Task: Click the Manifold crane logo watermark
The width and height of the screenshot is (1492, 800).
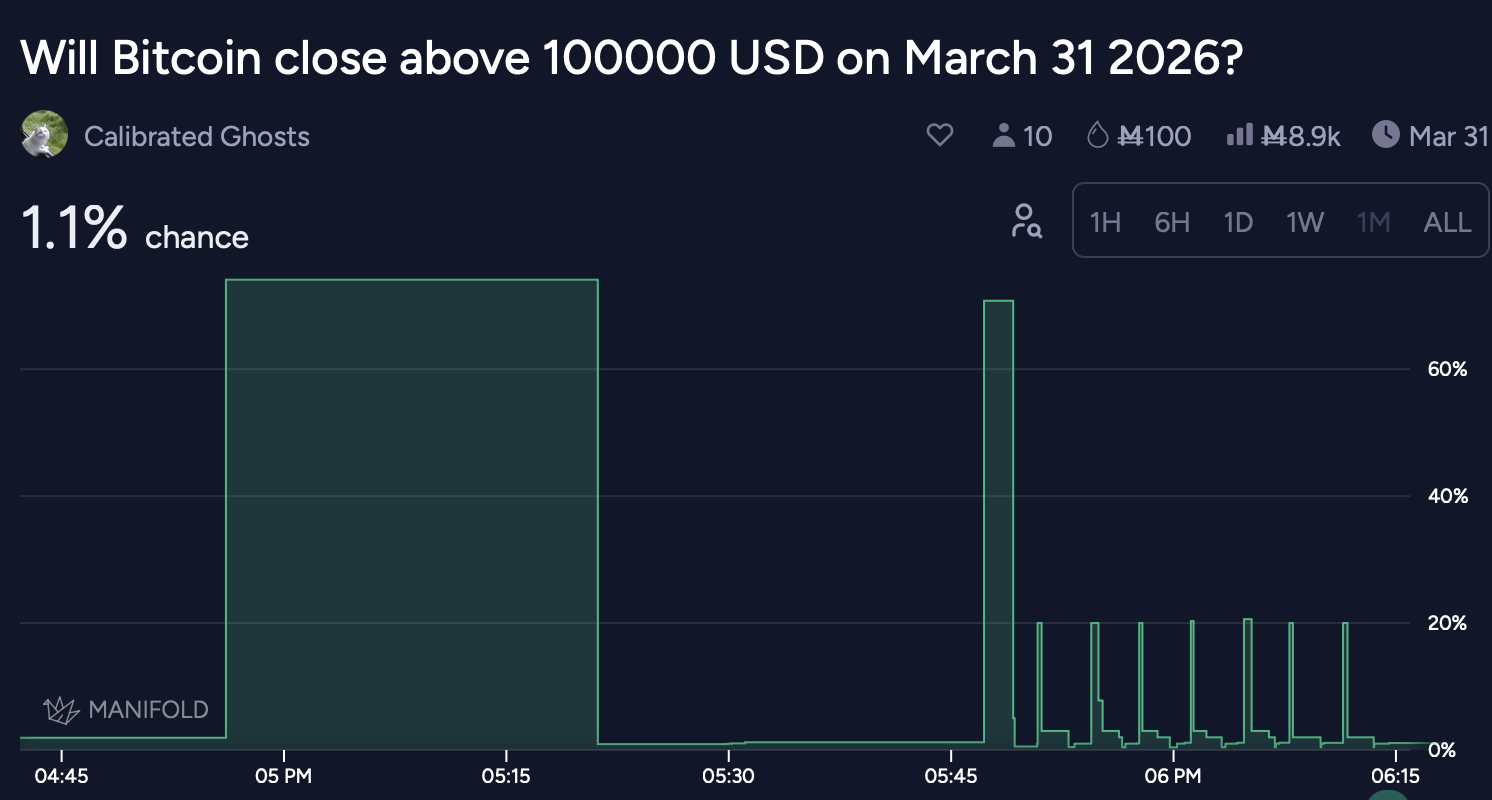Action: [61, 710]
